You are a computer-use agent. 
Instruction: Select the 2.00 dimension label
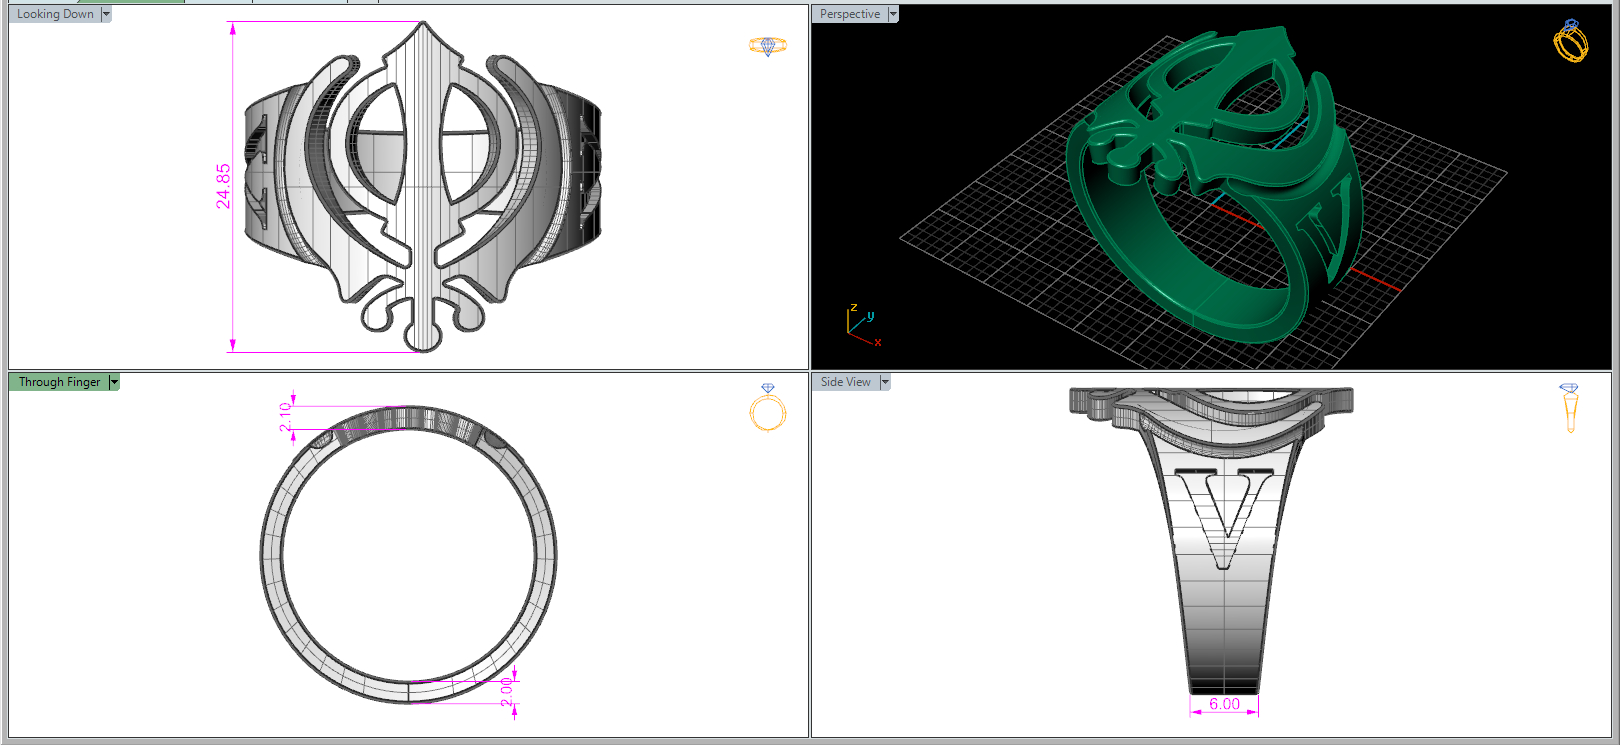[506, 691]
